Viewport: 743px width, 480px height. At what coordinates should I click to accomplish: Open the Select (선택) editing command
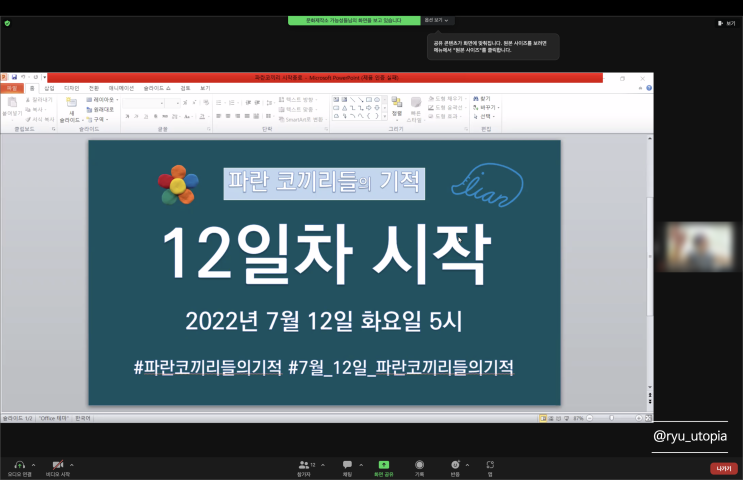point(484,116)
